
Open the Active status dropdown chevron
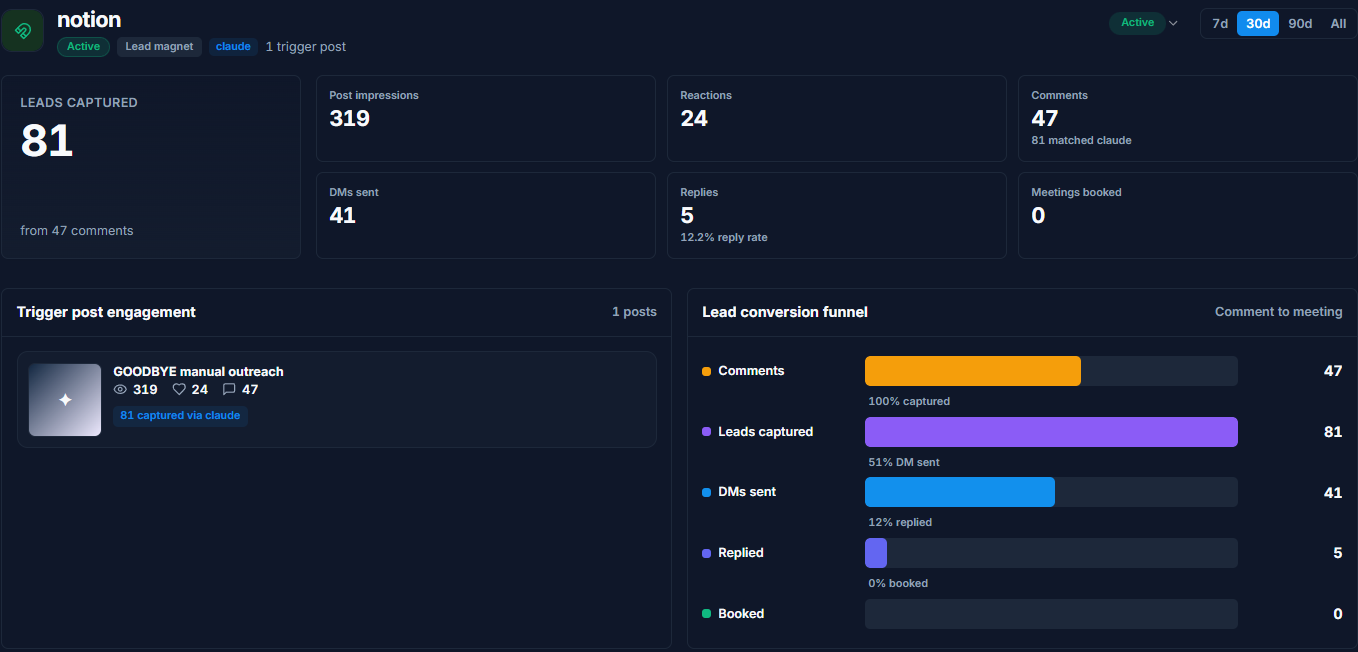click(x=1174, y=23)
